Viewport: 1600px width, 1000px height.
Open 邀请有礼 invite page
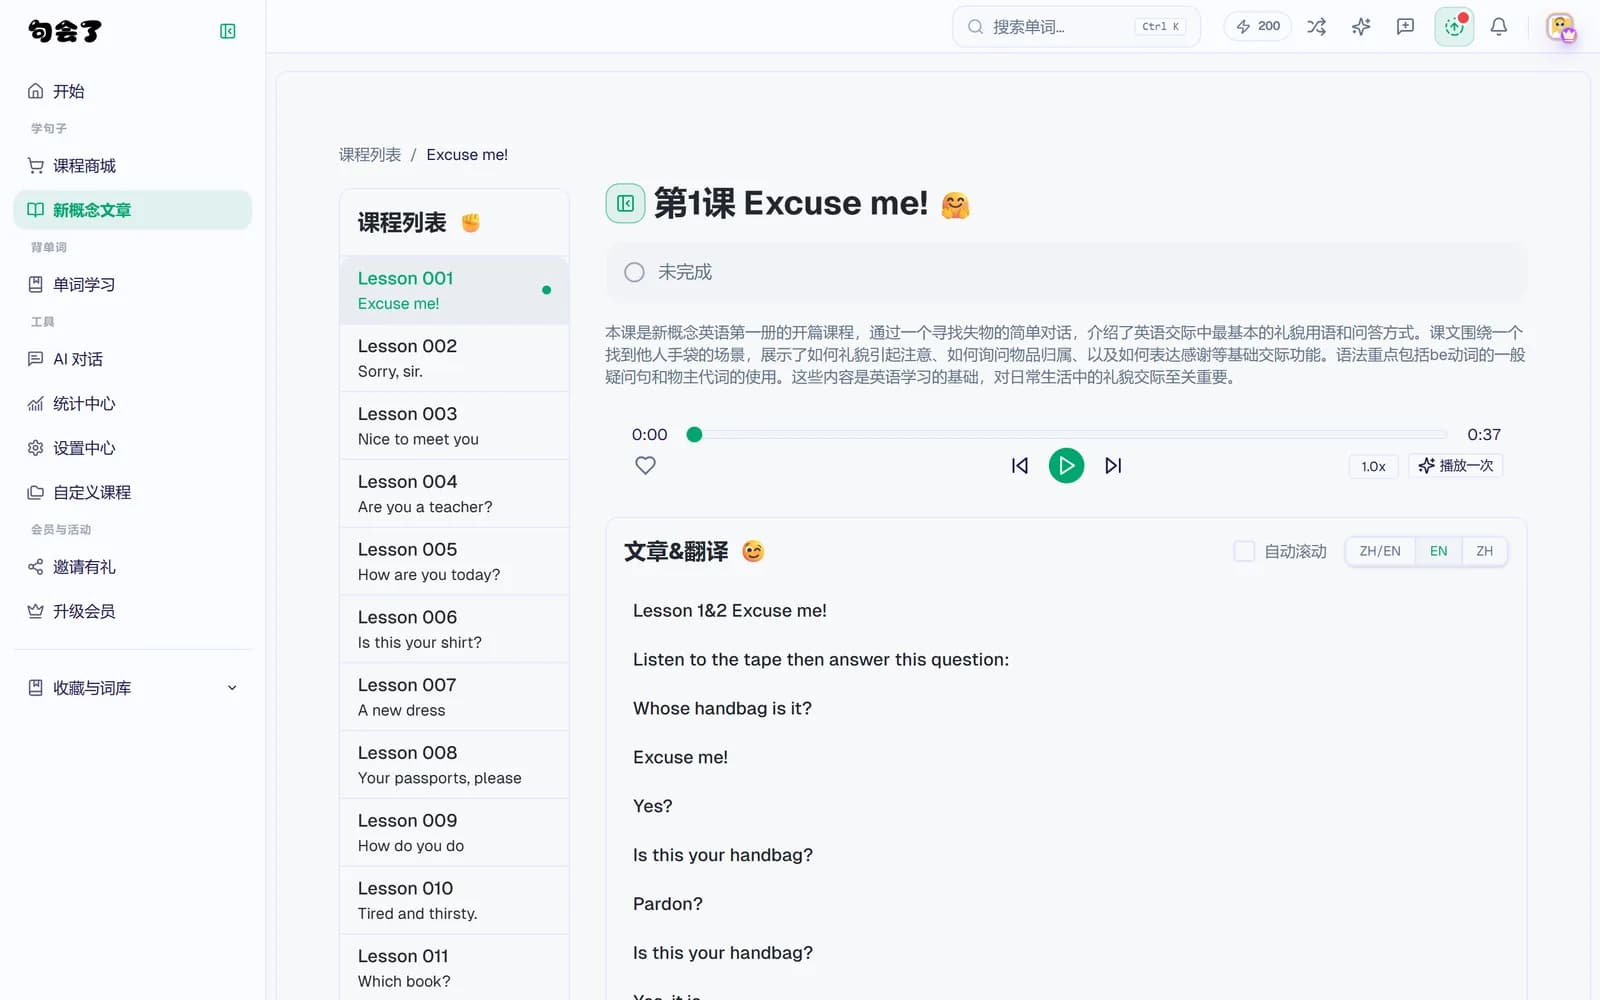click(x=133, y=567)
